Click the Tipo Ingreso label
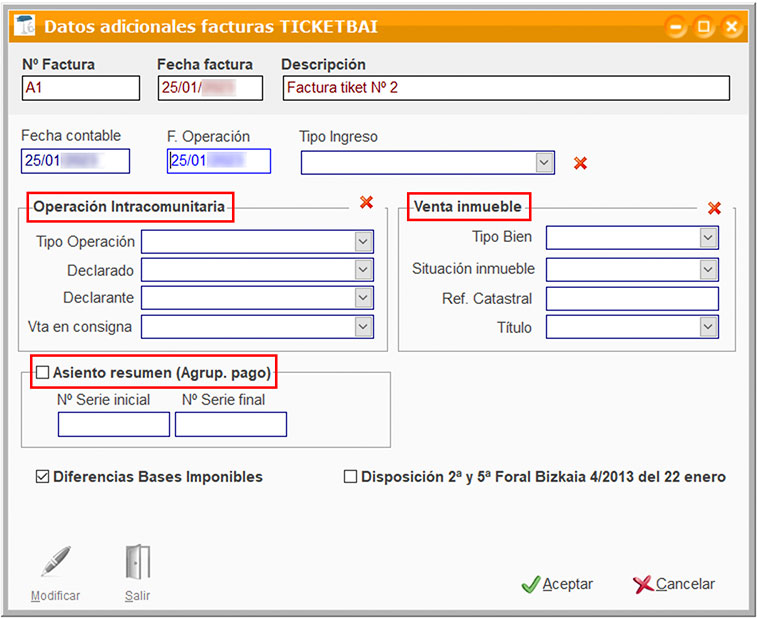 [x=338, y=137]
